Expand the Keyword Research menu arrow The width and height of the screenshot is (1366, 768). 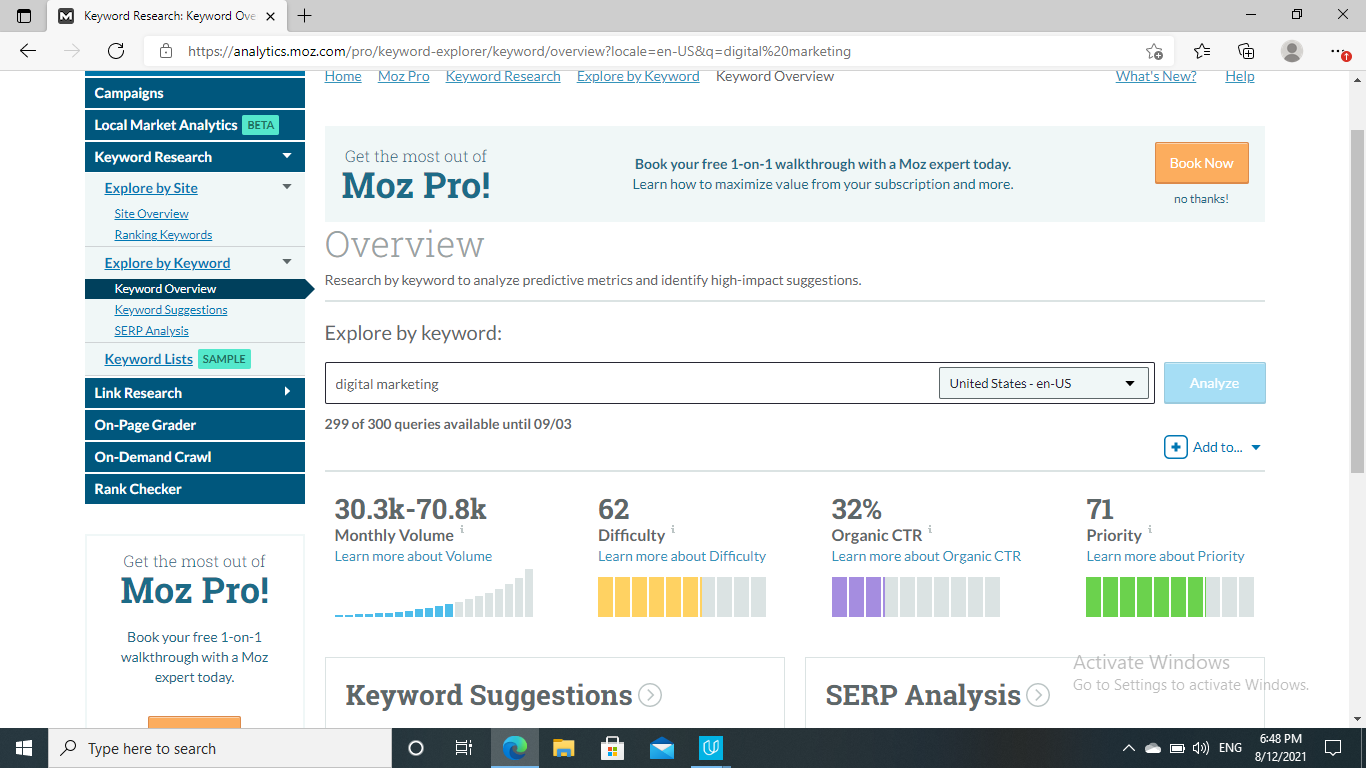click(287, 156)
